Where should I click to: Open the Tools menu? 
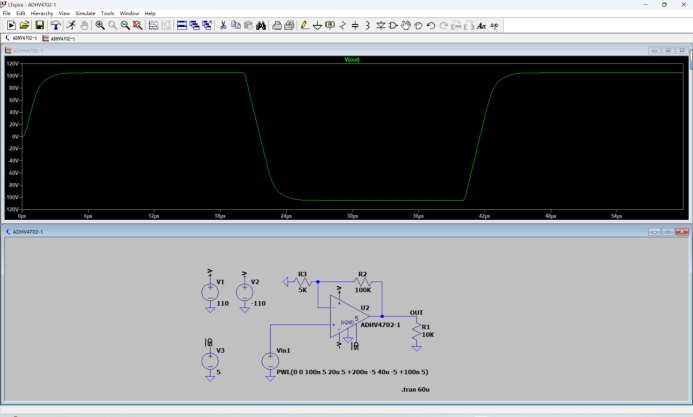pos(107,13)
